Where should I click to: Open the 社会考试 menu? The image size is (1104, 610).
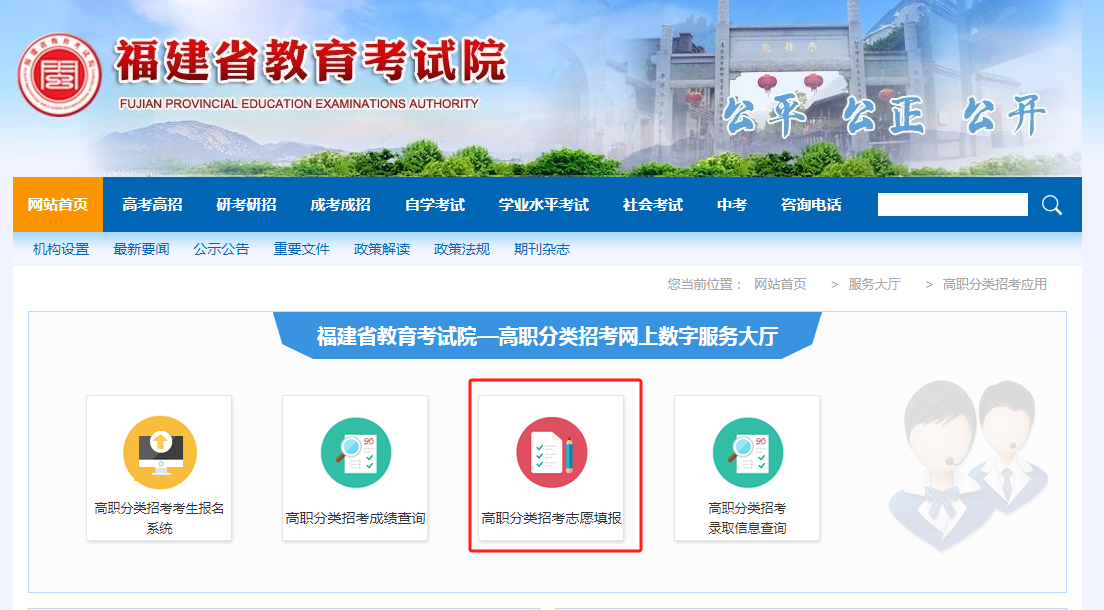pos(655,204)
